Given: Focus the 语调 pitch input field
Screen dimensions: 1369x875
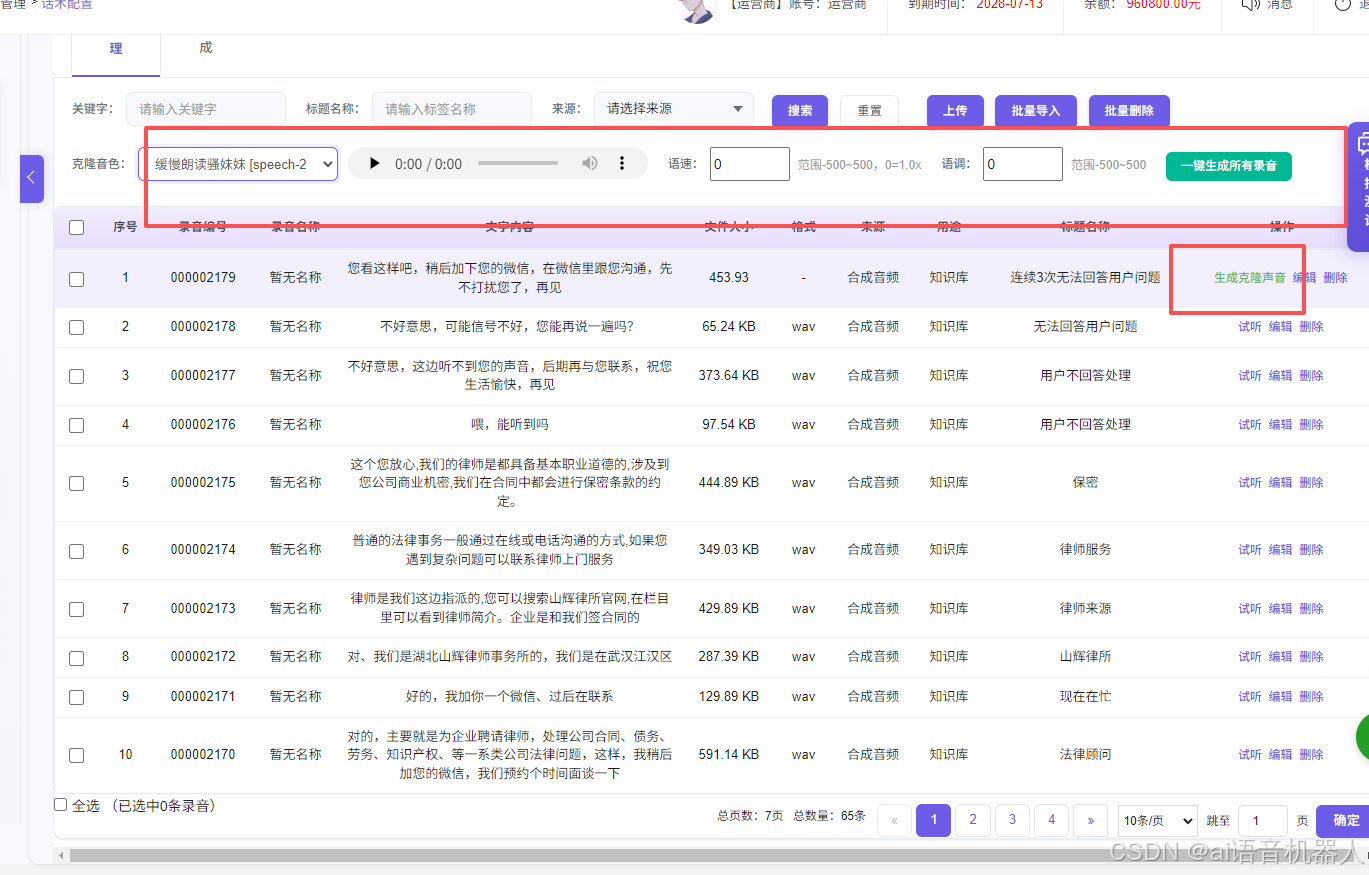Looking at the screenshot, I should (1023, 164).
